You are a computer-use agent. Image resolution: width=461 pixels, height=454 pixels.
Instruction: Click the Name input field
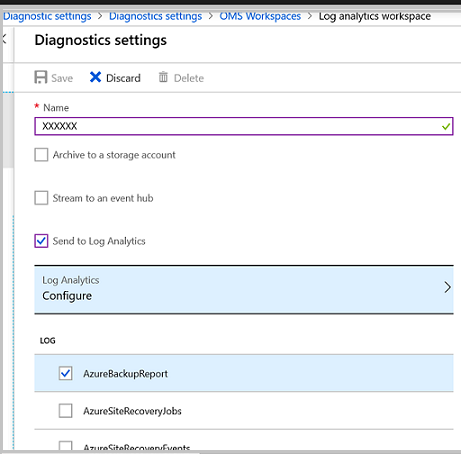tap(244, 126)
